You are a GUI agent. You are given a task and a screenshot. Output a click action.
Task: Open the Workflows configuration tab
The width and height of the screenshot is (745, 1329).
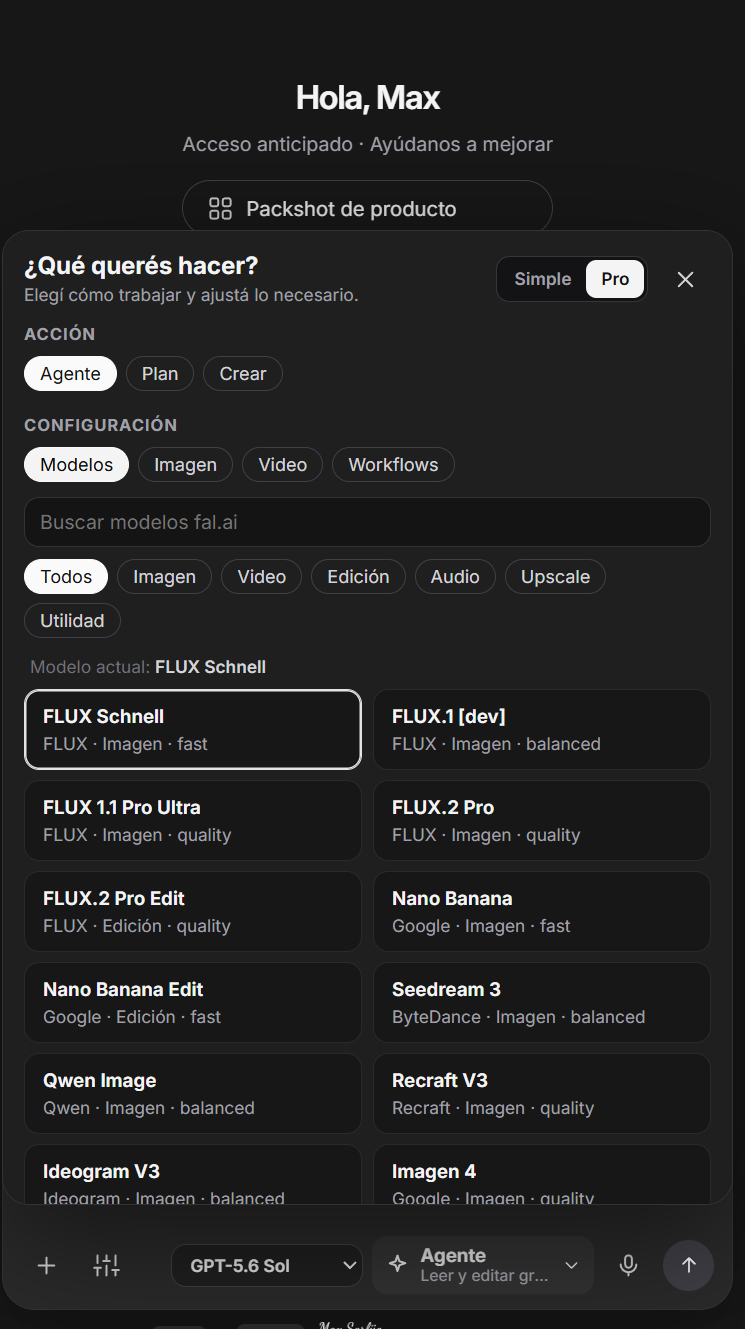tap(393, 465)
